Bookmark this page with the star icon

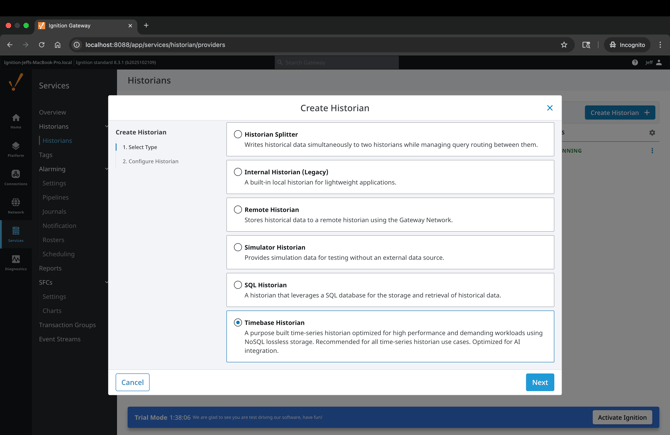click(564, 45)
